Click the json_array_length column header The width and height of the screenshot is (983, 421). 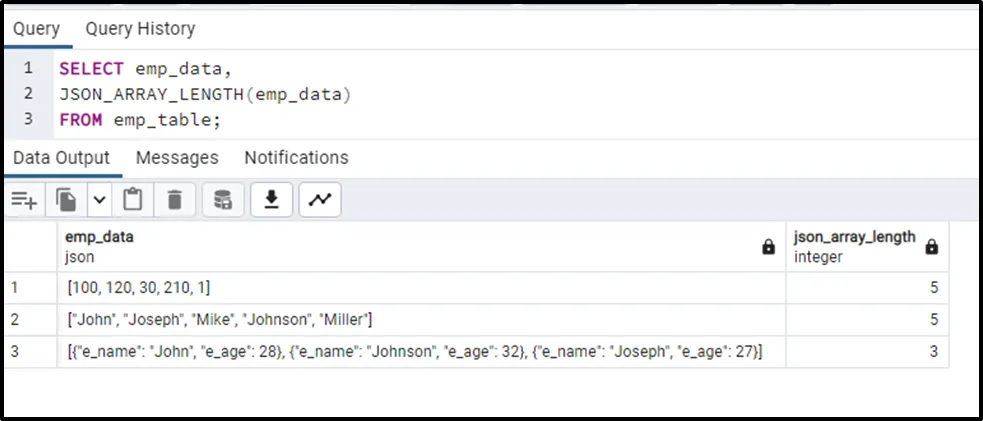(853, 238)
